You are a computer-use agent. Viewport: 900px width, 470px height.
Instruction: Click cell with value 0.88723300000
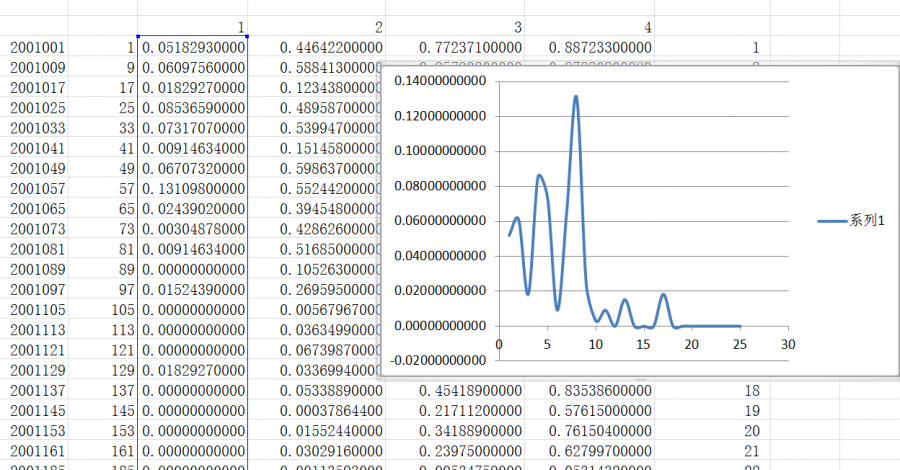(x=589, y=47)
